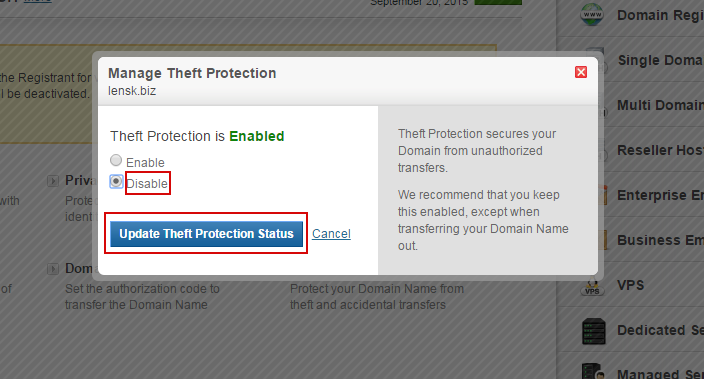Viewport: 704px width, 379px height.
Task: Click the Dedicated Servers rack icon
Action: point(594,331)
